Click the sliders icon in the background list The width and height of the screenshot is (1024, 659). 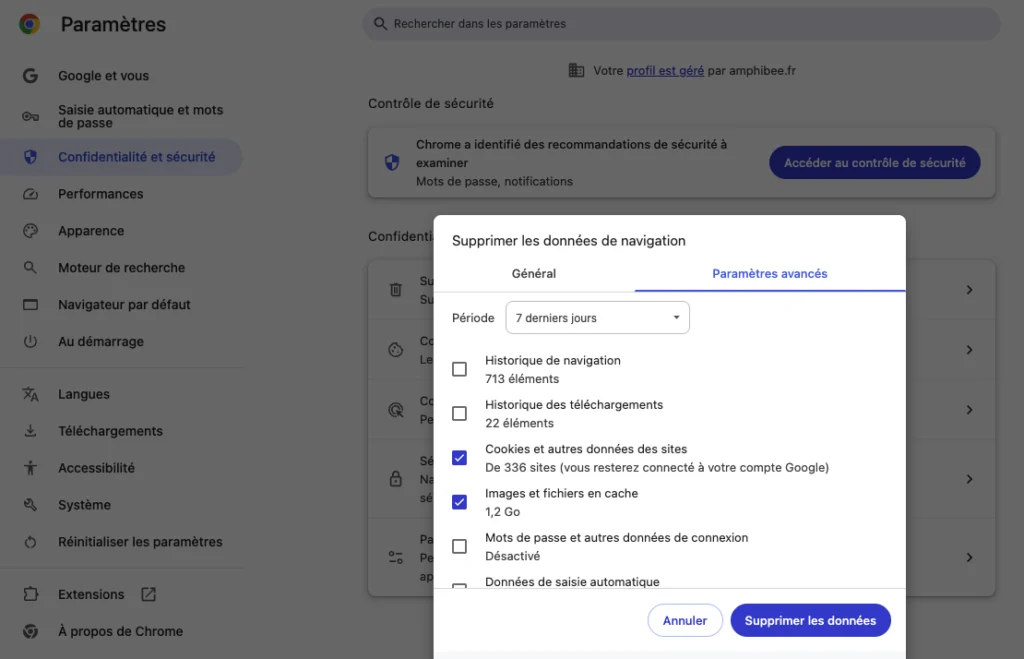point(396,558)
